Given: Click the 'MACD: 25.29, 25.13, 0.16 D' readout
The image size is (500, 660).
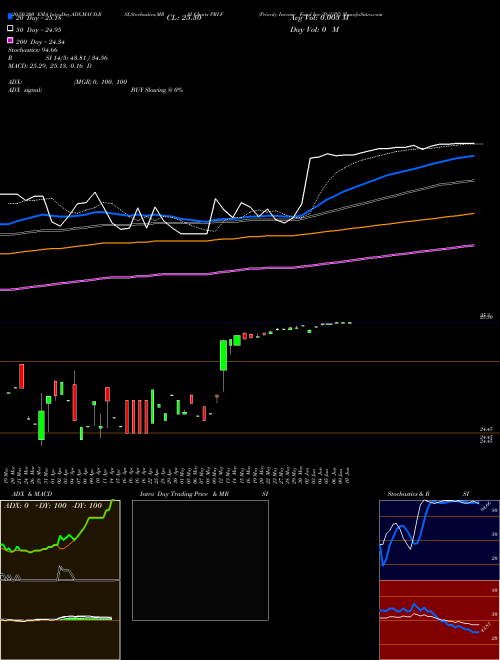Looking at the screenshot, I should point(50,66).
